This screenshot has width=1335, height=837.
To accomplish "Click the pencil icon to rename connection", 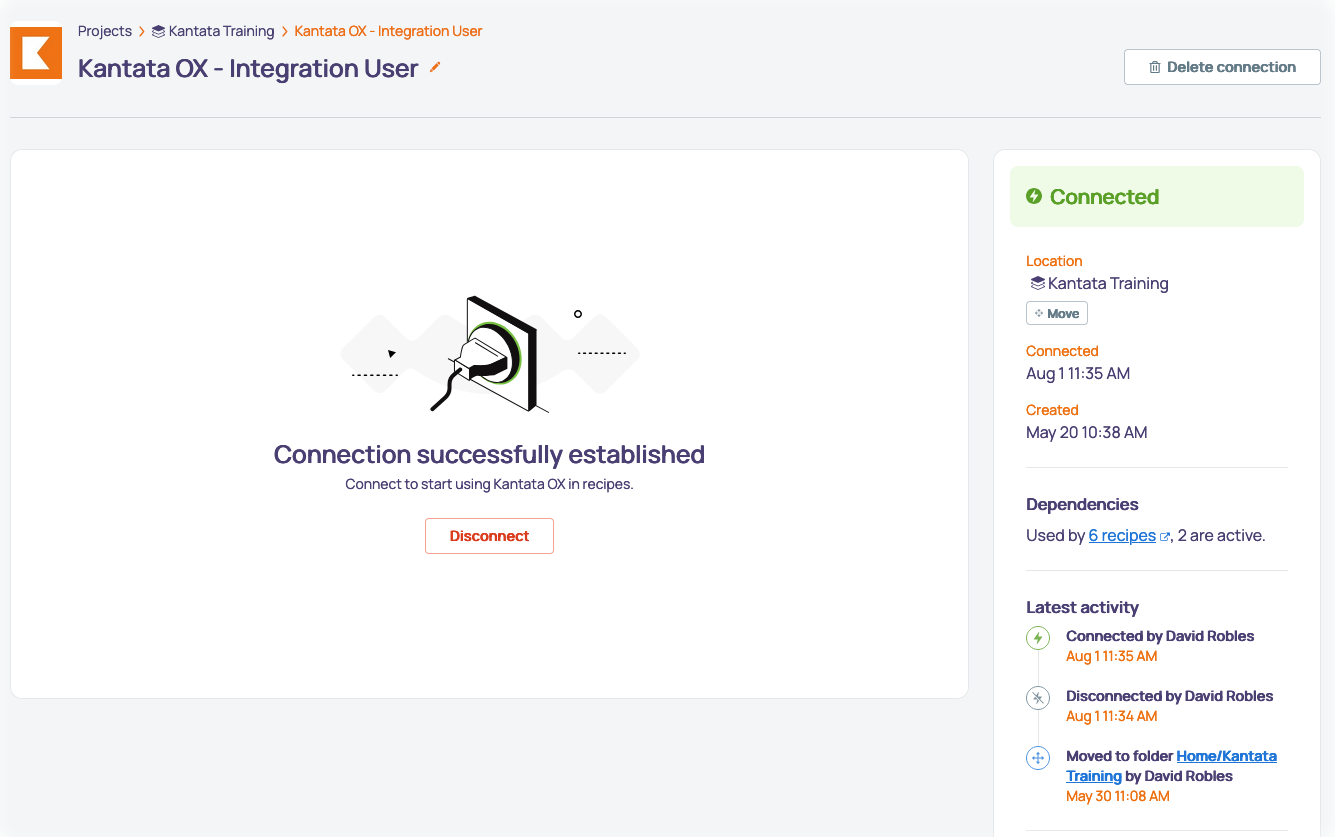I will pos(435,68).
